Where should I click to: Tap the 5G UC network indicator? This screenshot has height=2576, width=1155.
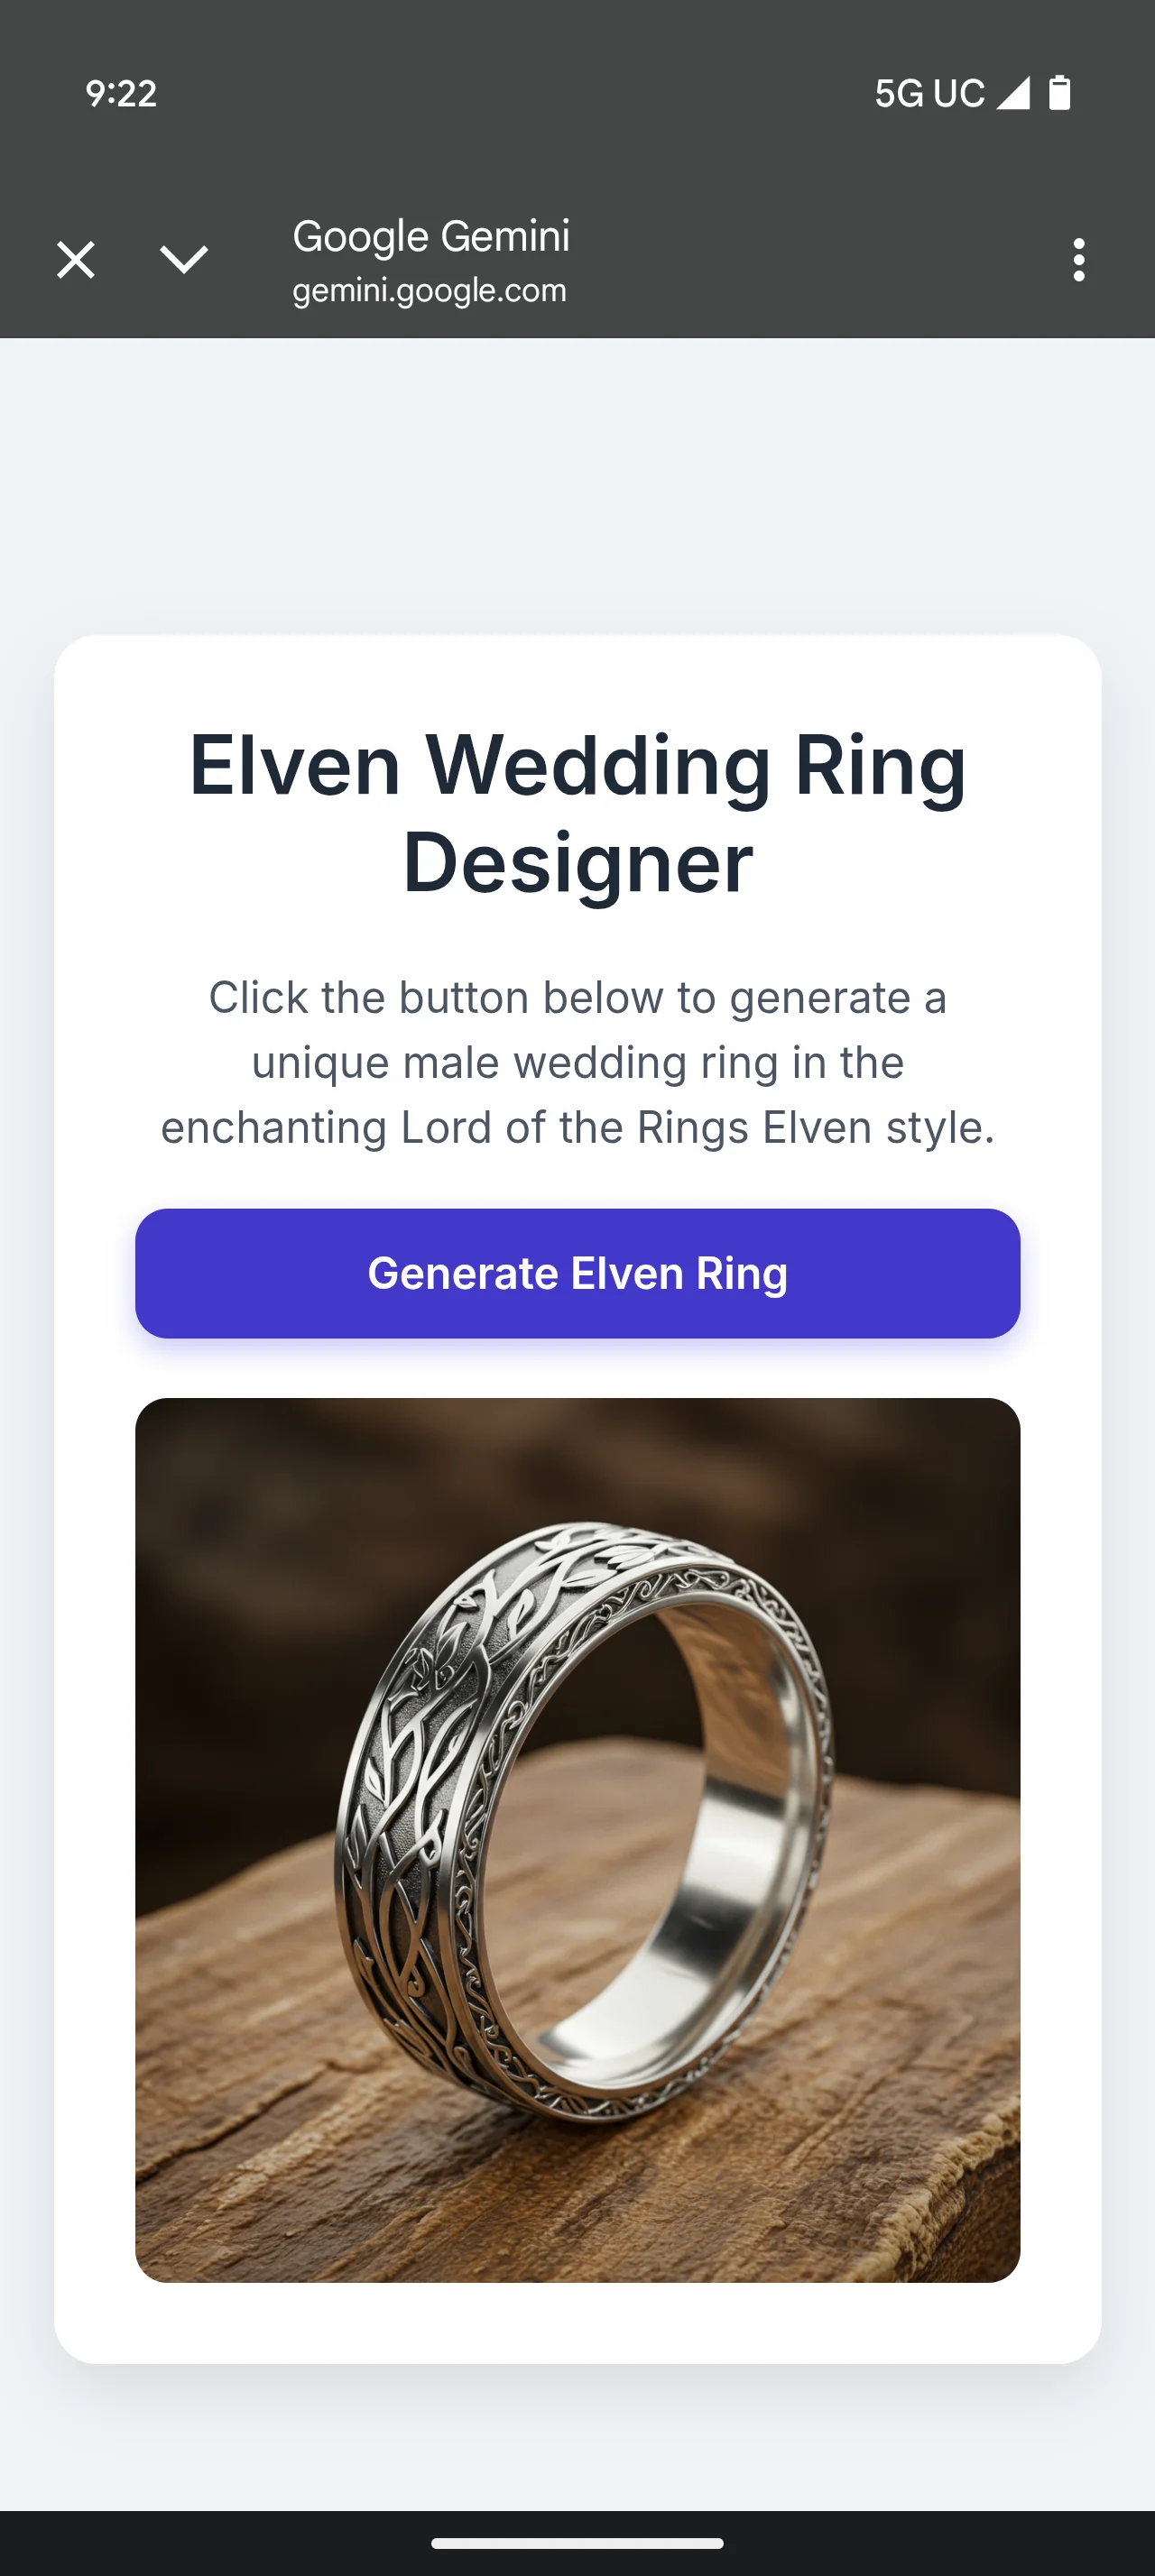pos(930,93)
